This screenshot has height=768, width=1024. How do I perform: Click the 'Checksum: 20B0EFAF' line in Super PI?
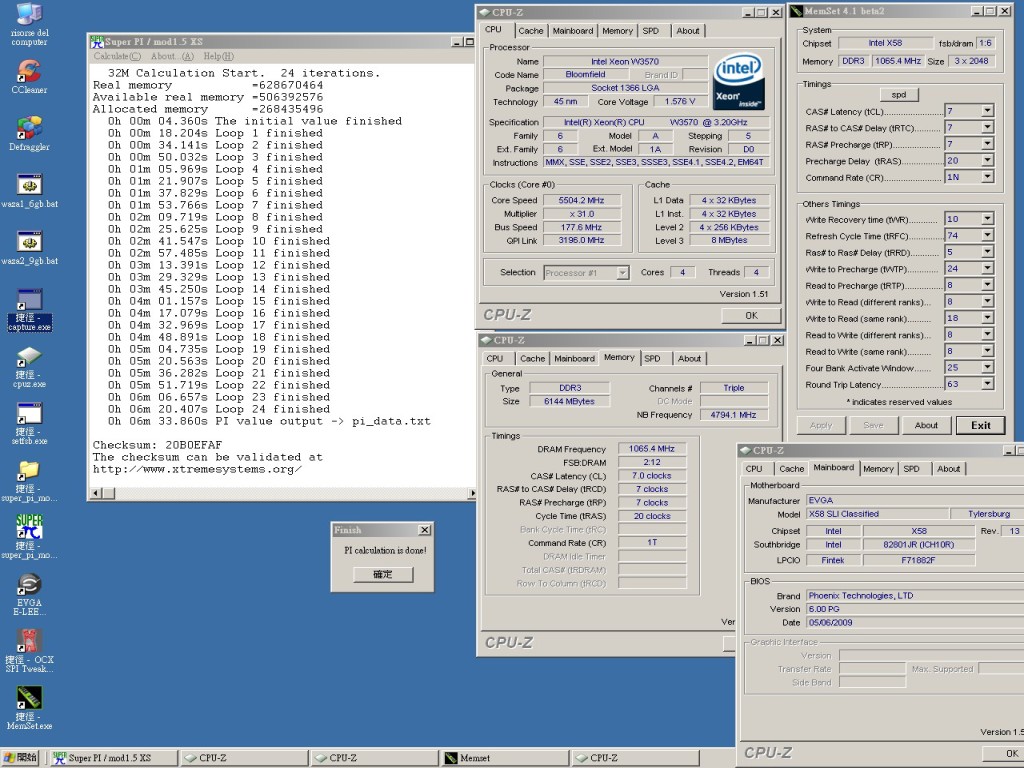coord(157,445)
